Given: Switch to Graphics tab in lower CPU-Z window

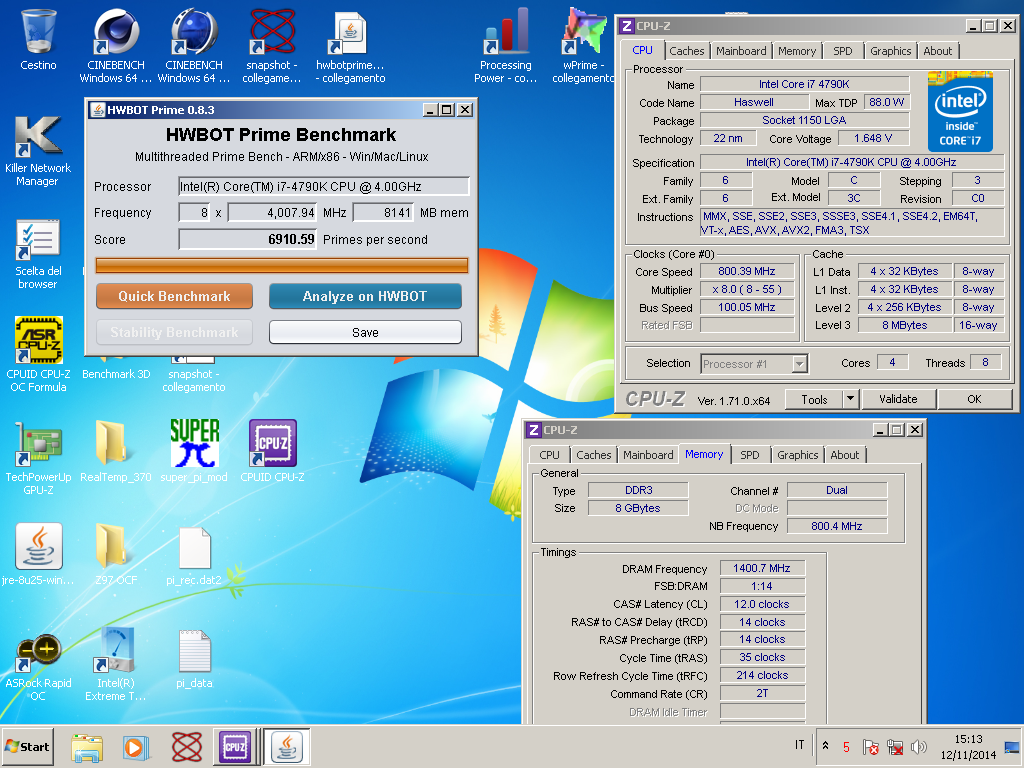Looking at the screenshot, I should pos(797,455).
